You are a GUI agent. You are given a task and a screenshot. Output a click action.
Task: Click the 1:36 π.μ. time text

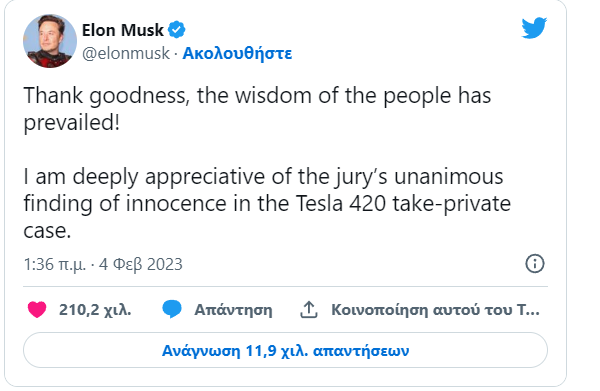[55, 264]
